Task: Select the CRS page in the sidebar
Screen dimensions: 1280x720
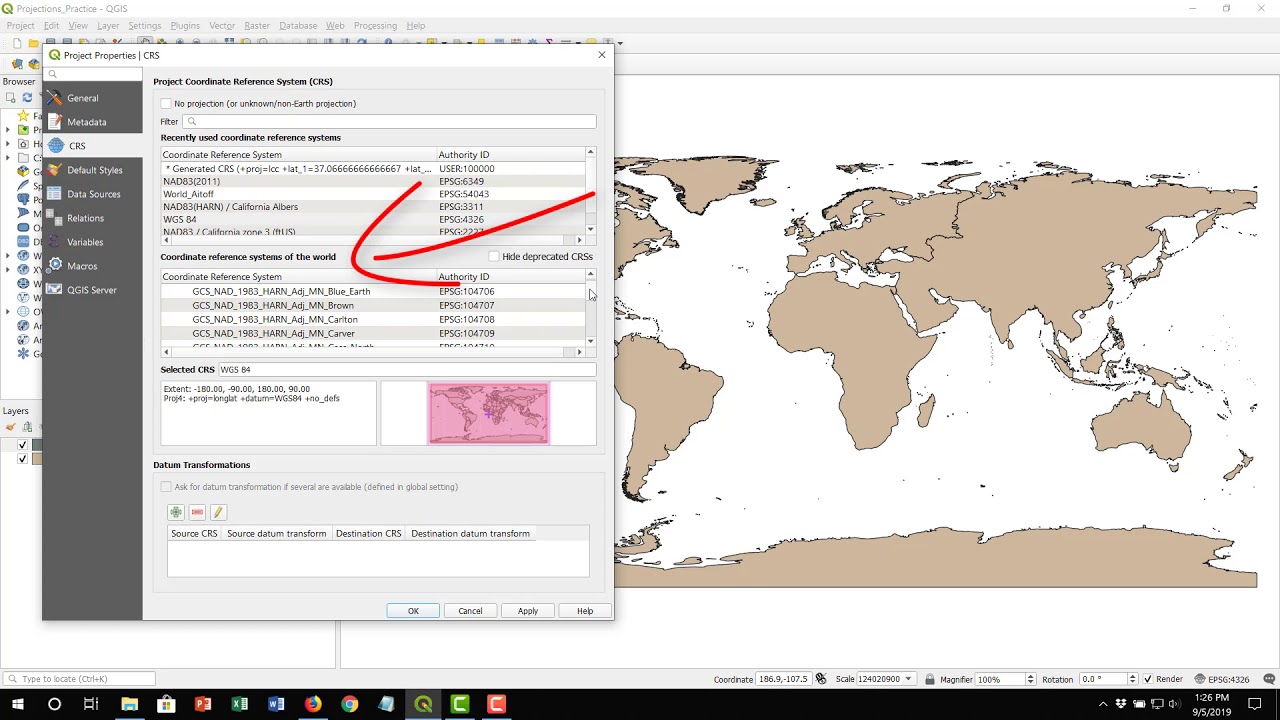Action: (93, 146)
